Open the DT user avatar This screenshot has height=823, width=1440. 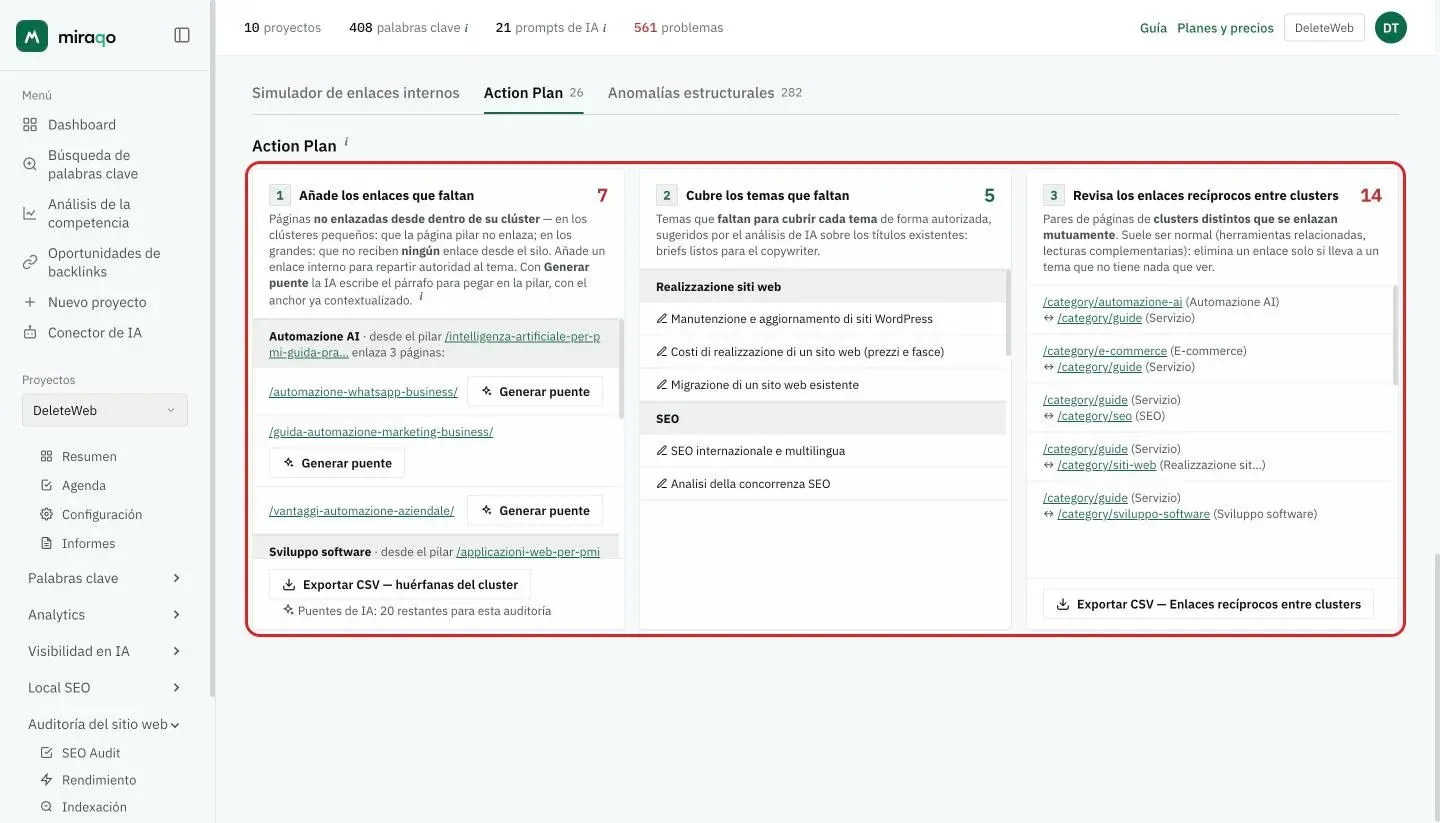point(1390,28)
